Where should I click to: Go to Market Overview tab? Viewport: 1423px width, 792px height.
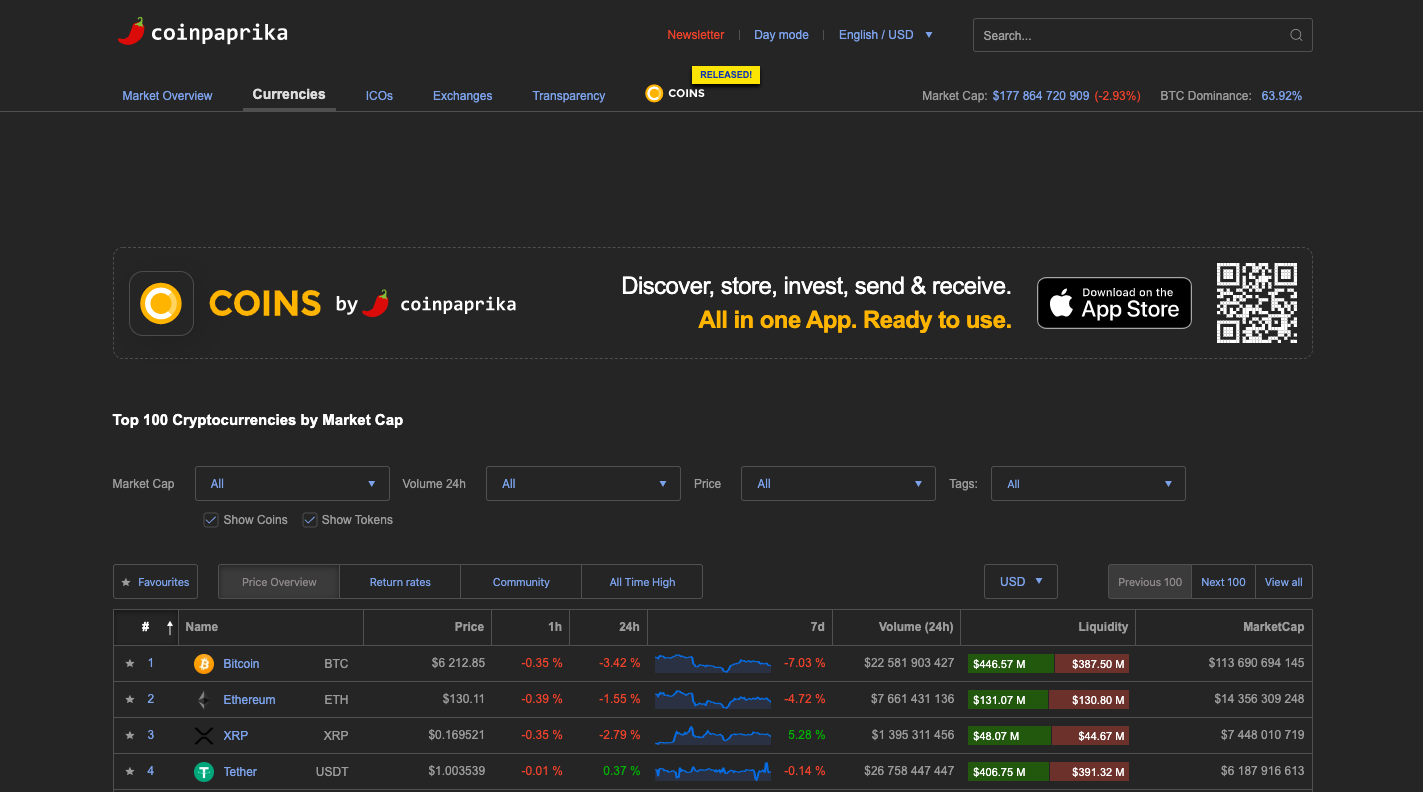pos(167,96)
